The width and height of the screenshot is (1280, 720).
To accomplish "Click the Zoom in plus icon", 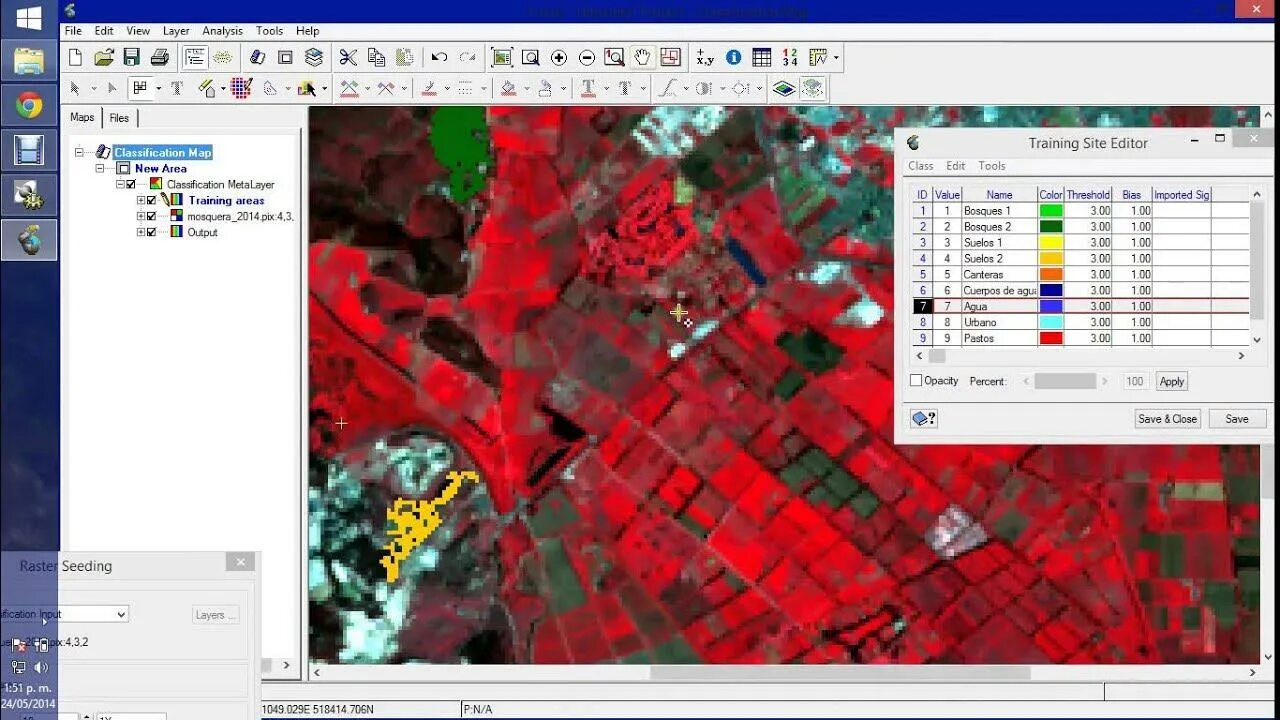I will [x=558, y=58].
